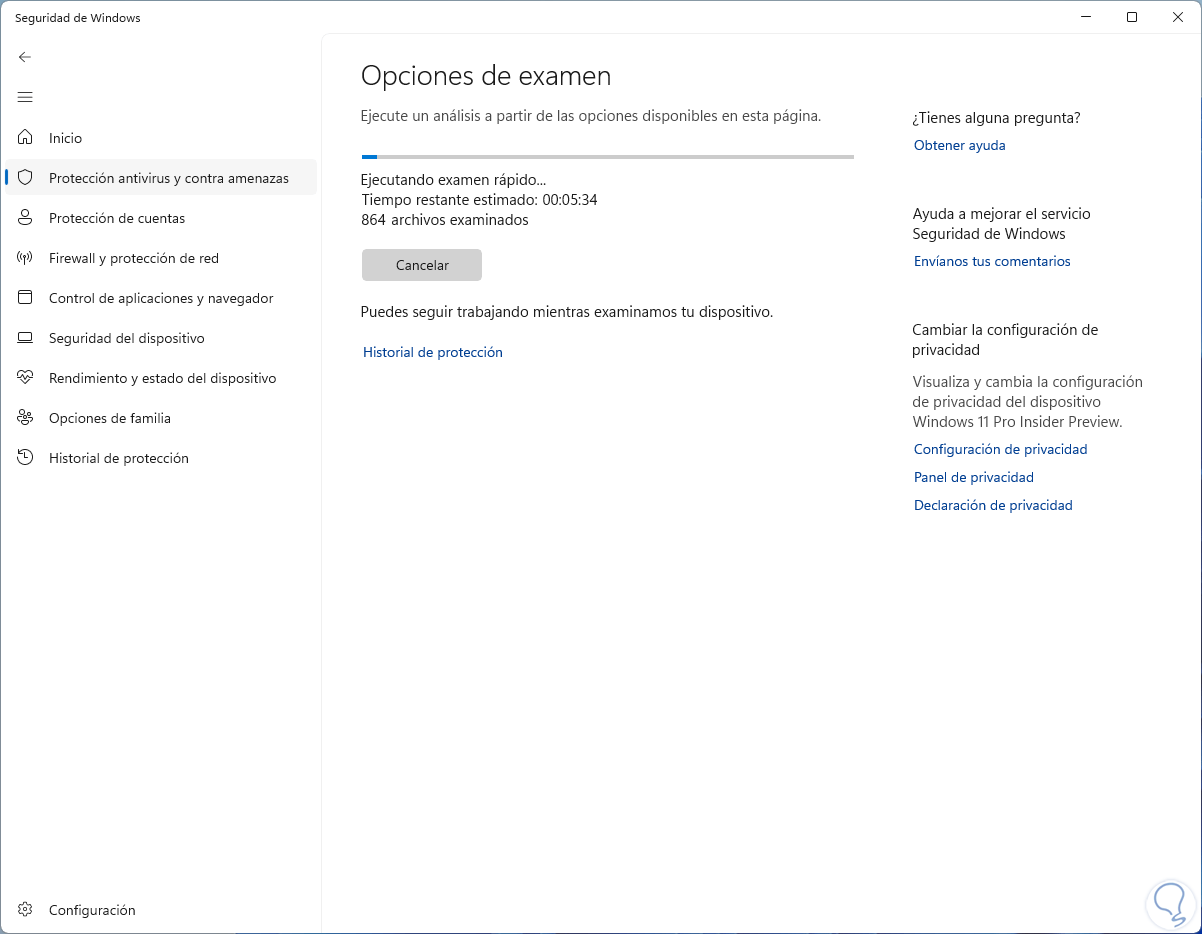
Task: Click the quick scan progress bar
Action: [x=608, y=157]
